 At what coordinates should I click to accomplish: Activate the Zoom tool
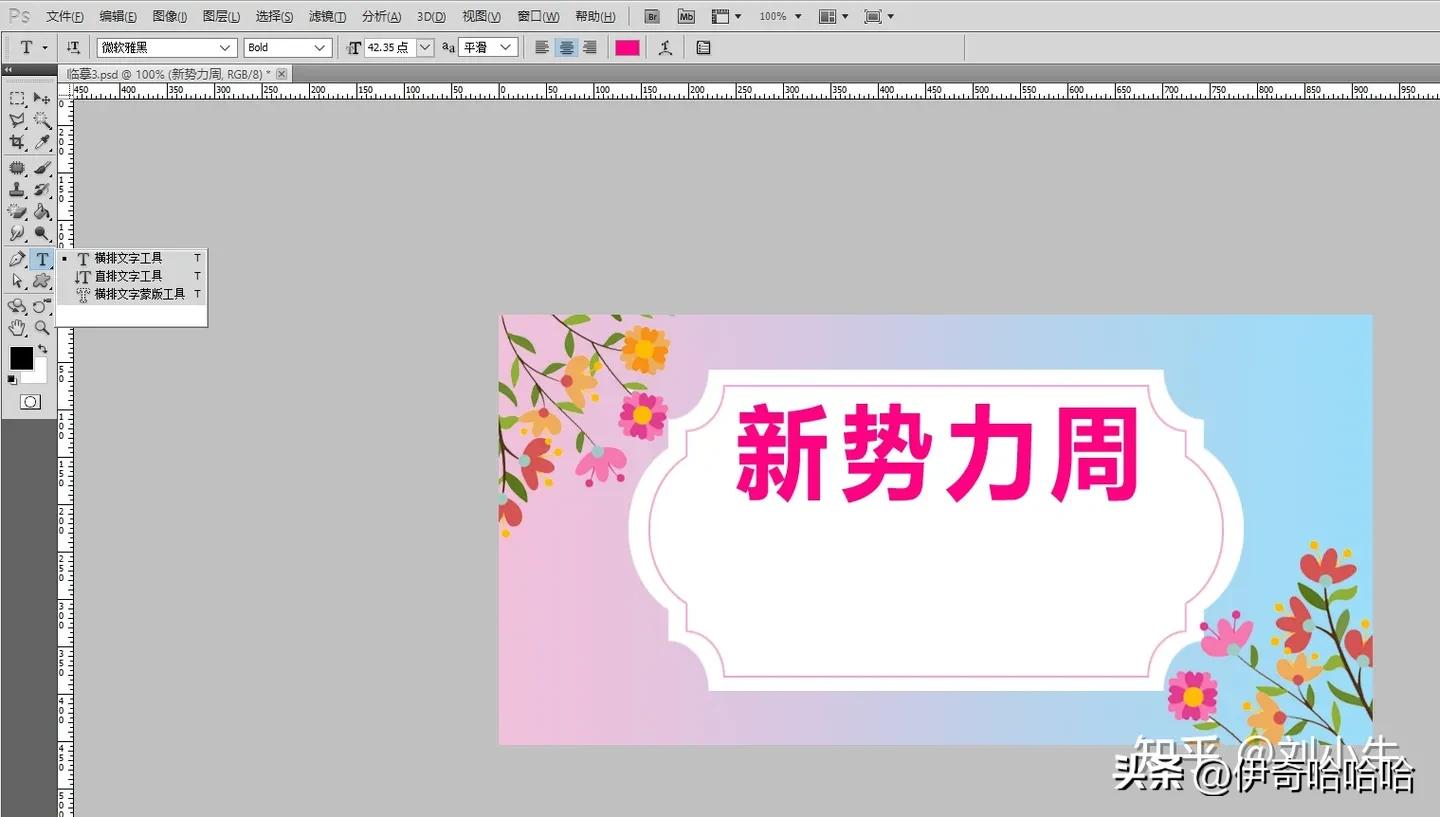click(x=42, y=327)
